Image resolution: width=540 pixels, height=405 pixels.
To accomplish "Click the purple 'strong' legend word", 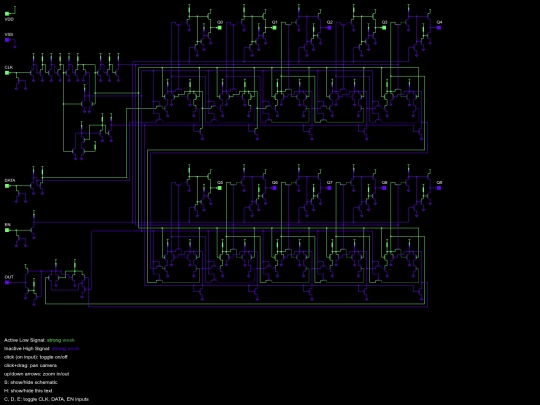I will [59, 349].
